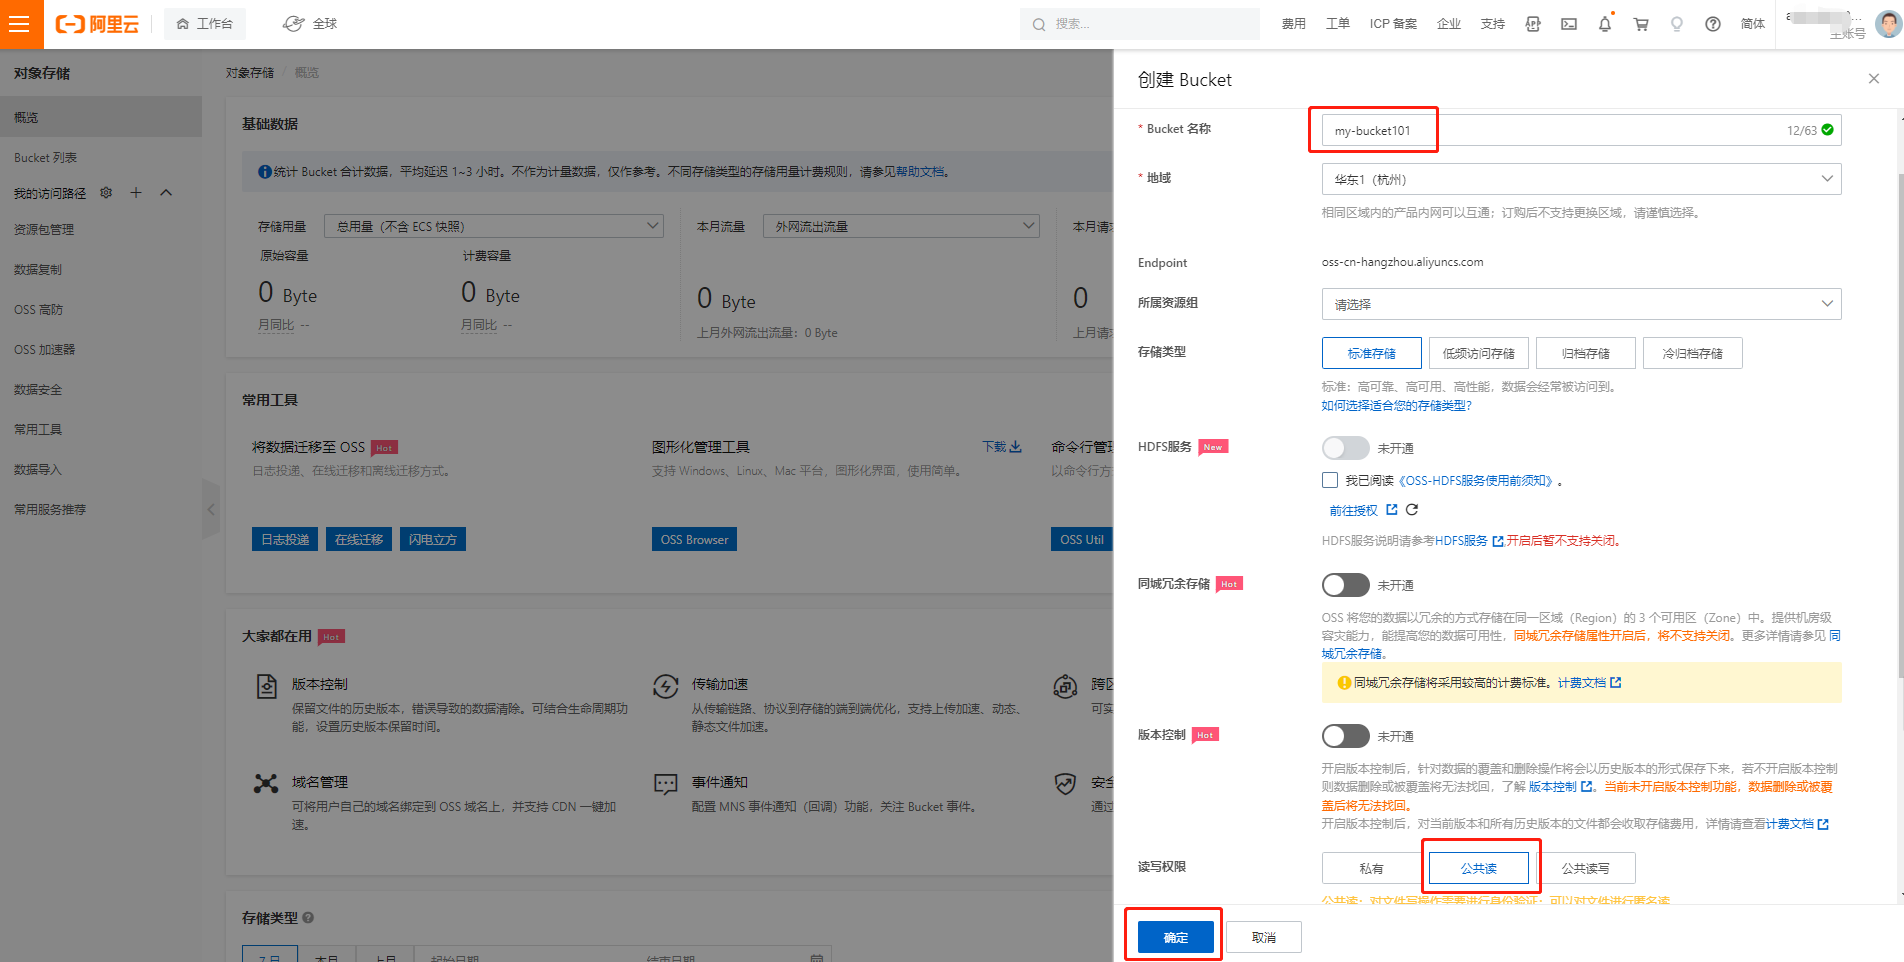Click the plus icon beside 我的访问路径

click(x=136, y=192)
